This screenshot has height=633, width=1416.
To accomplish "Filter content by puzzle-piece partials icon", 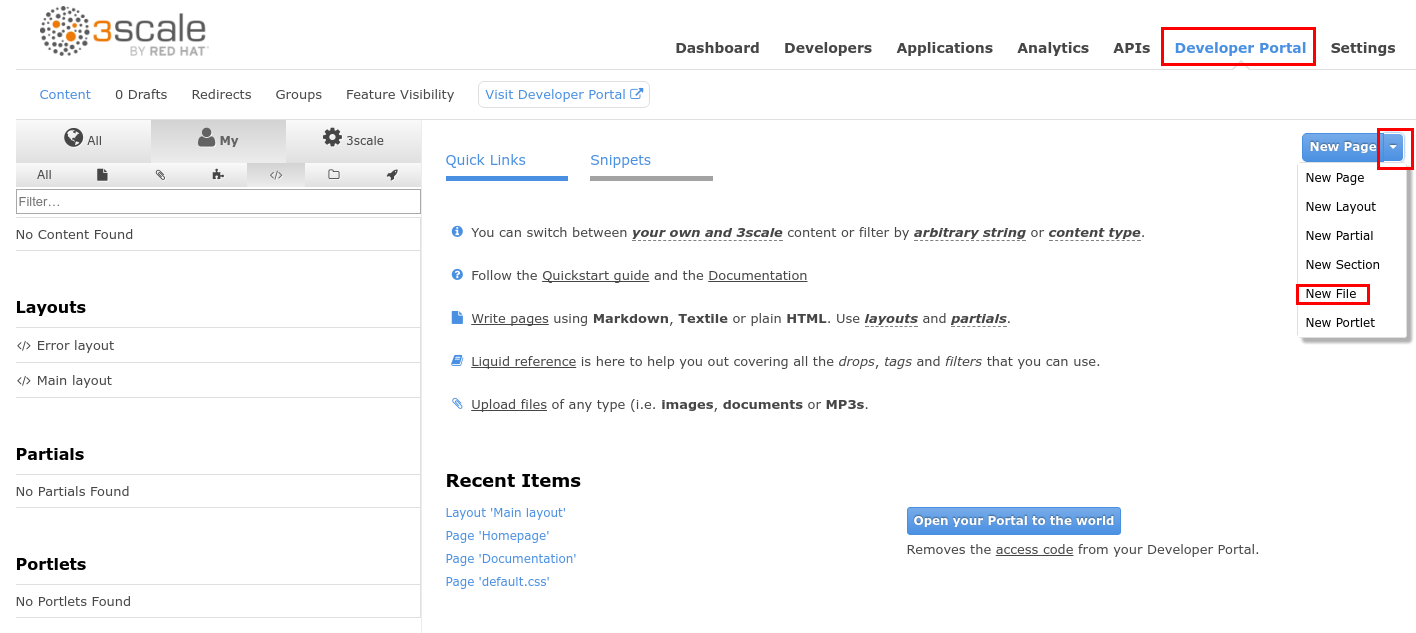I will coord(218,175).
